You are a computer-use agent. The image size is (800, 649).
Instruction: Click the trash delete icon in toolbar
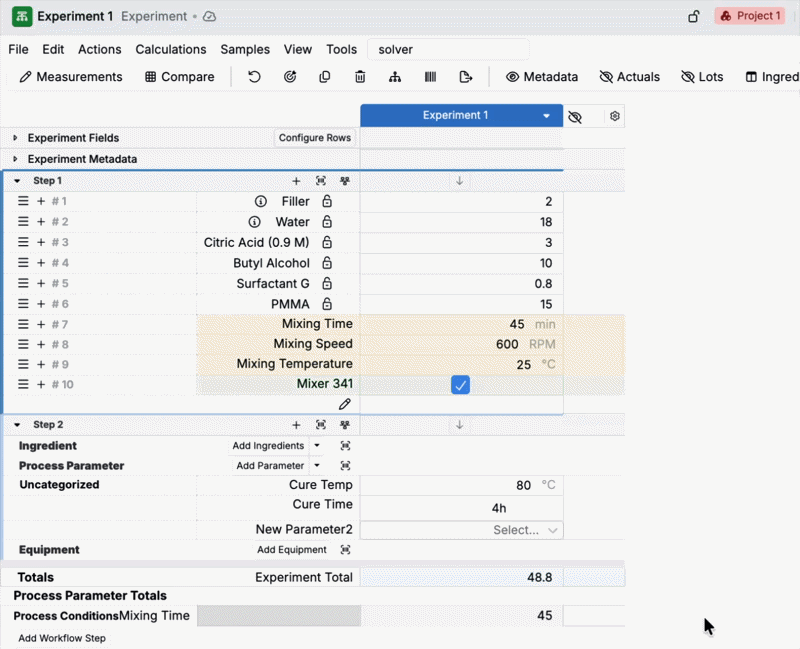(x=360, y=77)
